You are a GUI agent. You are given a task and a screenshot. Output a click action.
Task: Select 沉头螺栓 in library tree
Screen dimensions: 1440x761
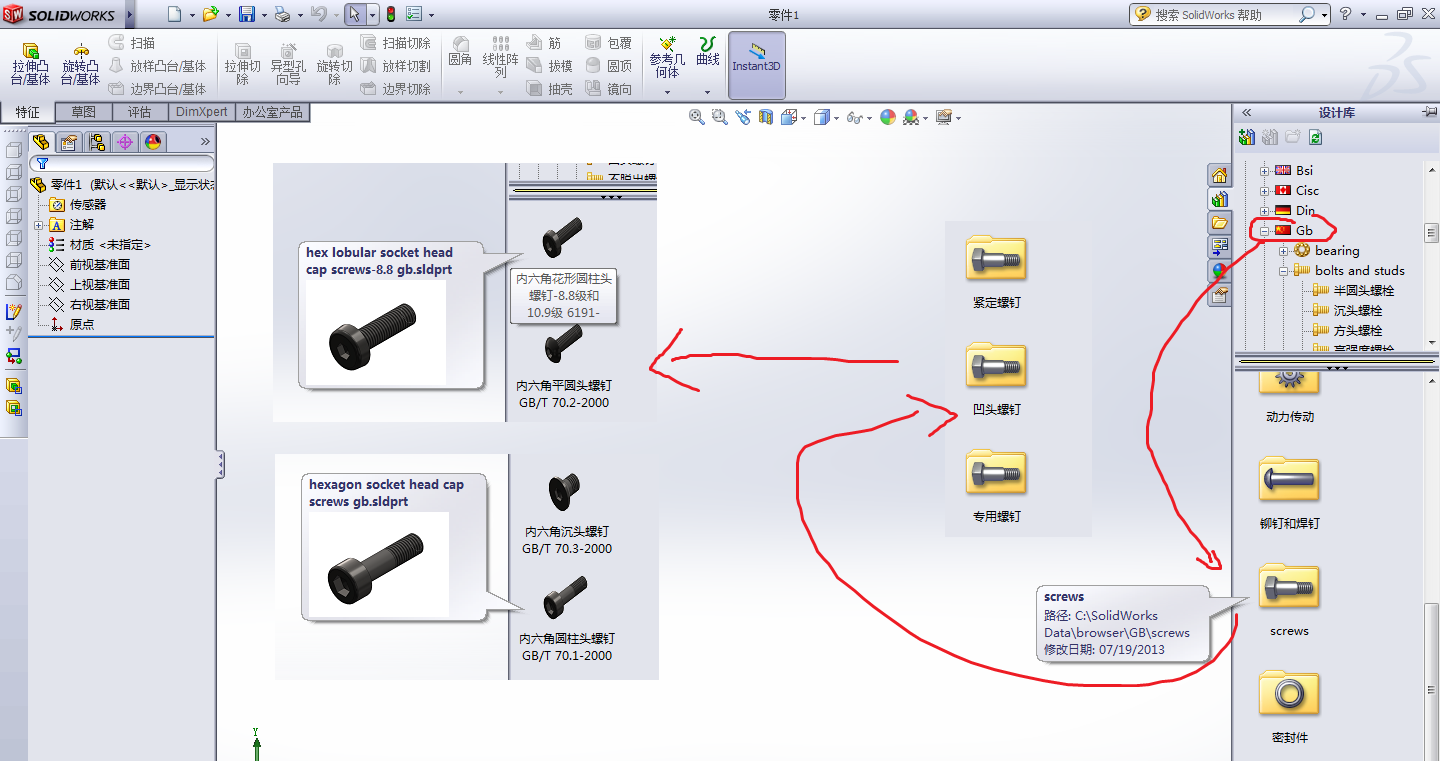point(1358,311)
